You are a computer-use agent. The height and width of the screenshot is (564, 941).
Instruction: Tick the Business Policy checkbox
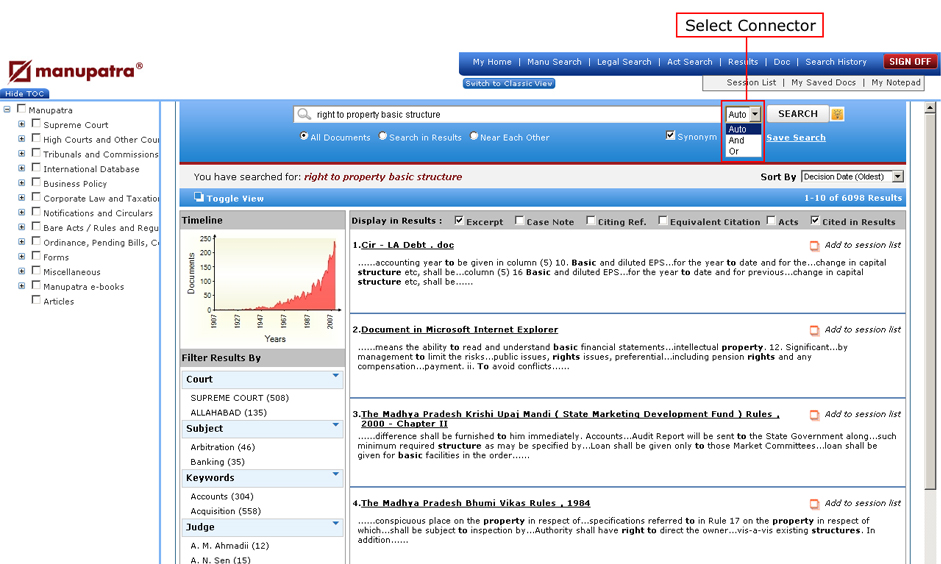pyautogui.click(x=36, y=182)
